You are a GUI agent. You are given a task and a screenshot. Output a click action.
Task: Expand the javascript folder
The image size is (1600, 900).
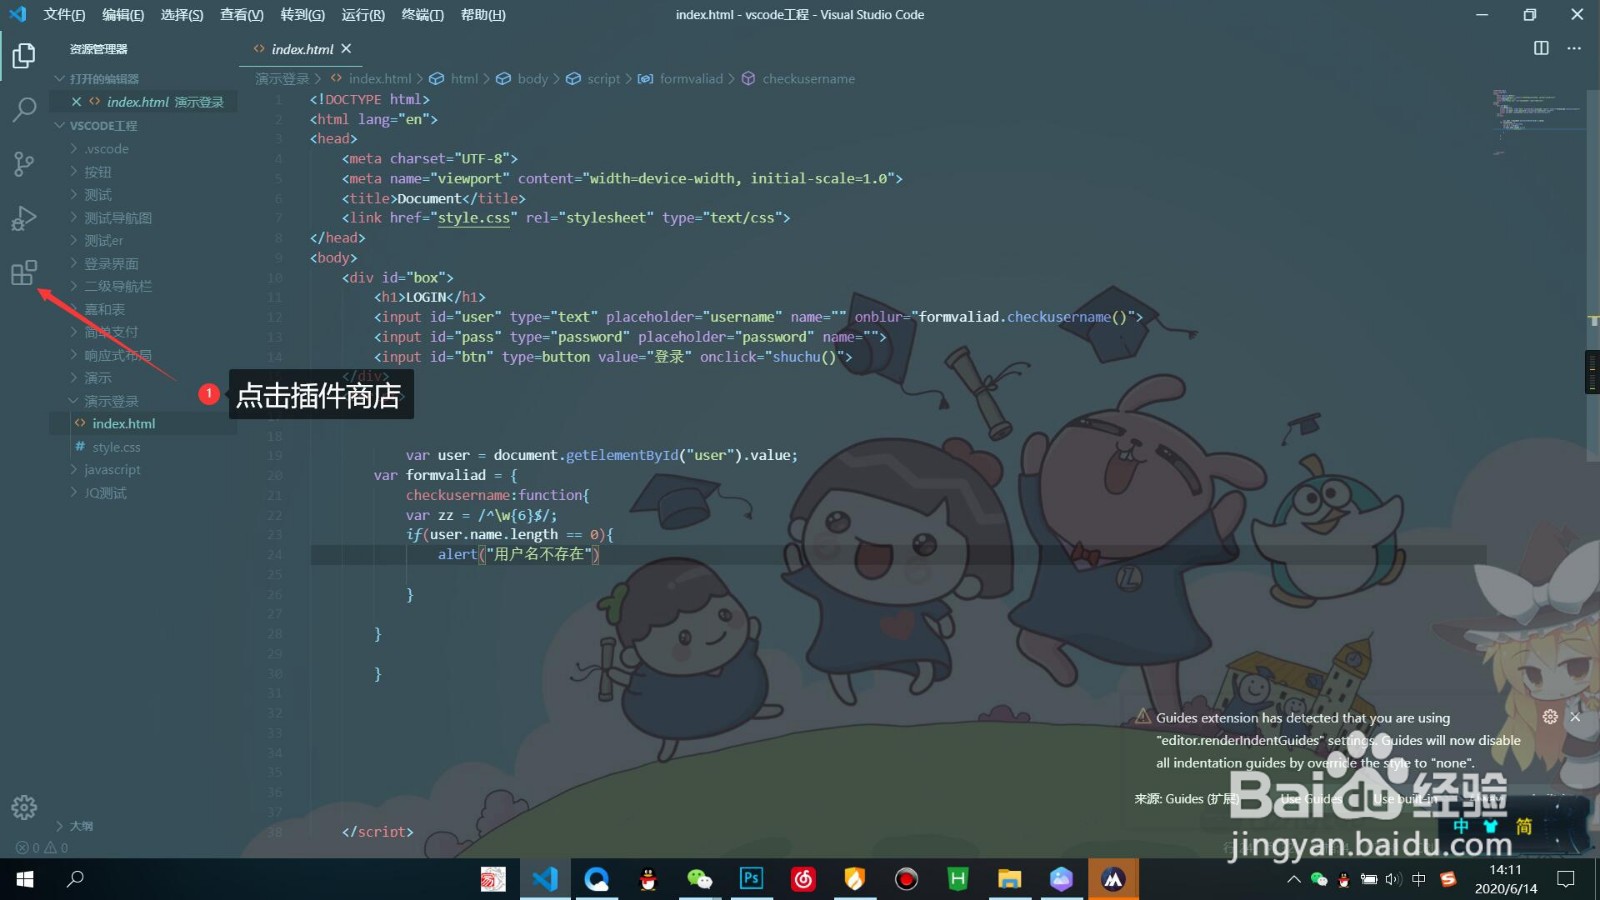143,470
